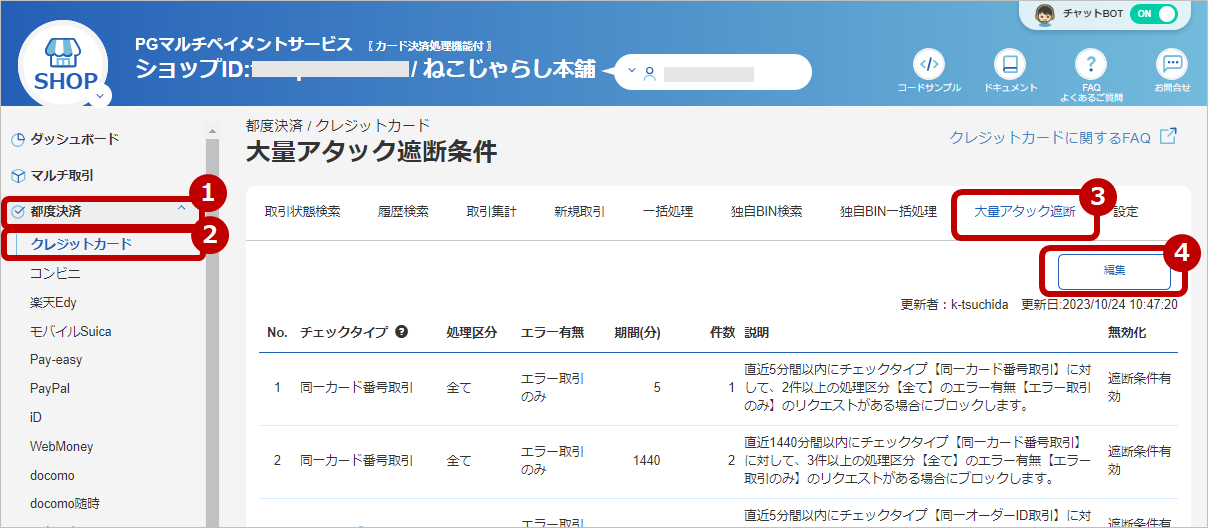Click row number 1 in the table
The width and height of the screenshot is (1208, 528).
[278, 387]
